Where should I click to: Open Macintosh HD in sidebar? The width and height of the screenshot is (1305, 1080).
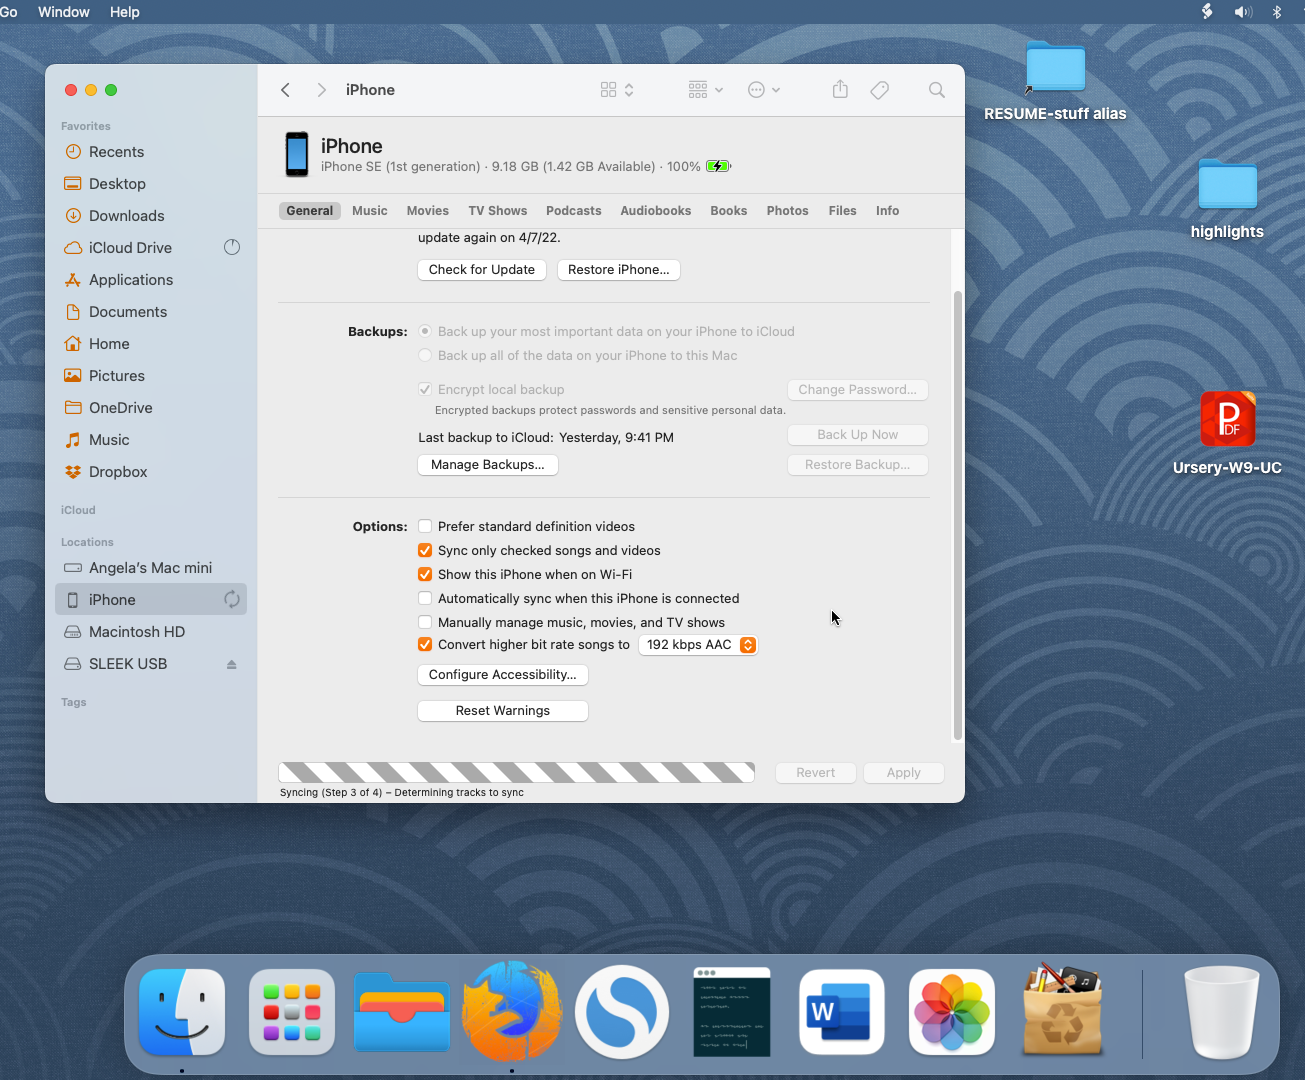(x=151, y=632)
